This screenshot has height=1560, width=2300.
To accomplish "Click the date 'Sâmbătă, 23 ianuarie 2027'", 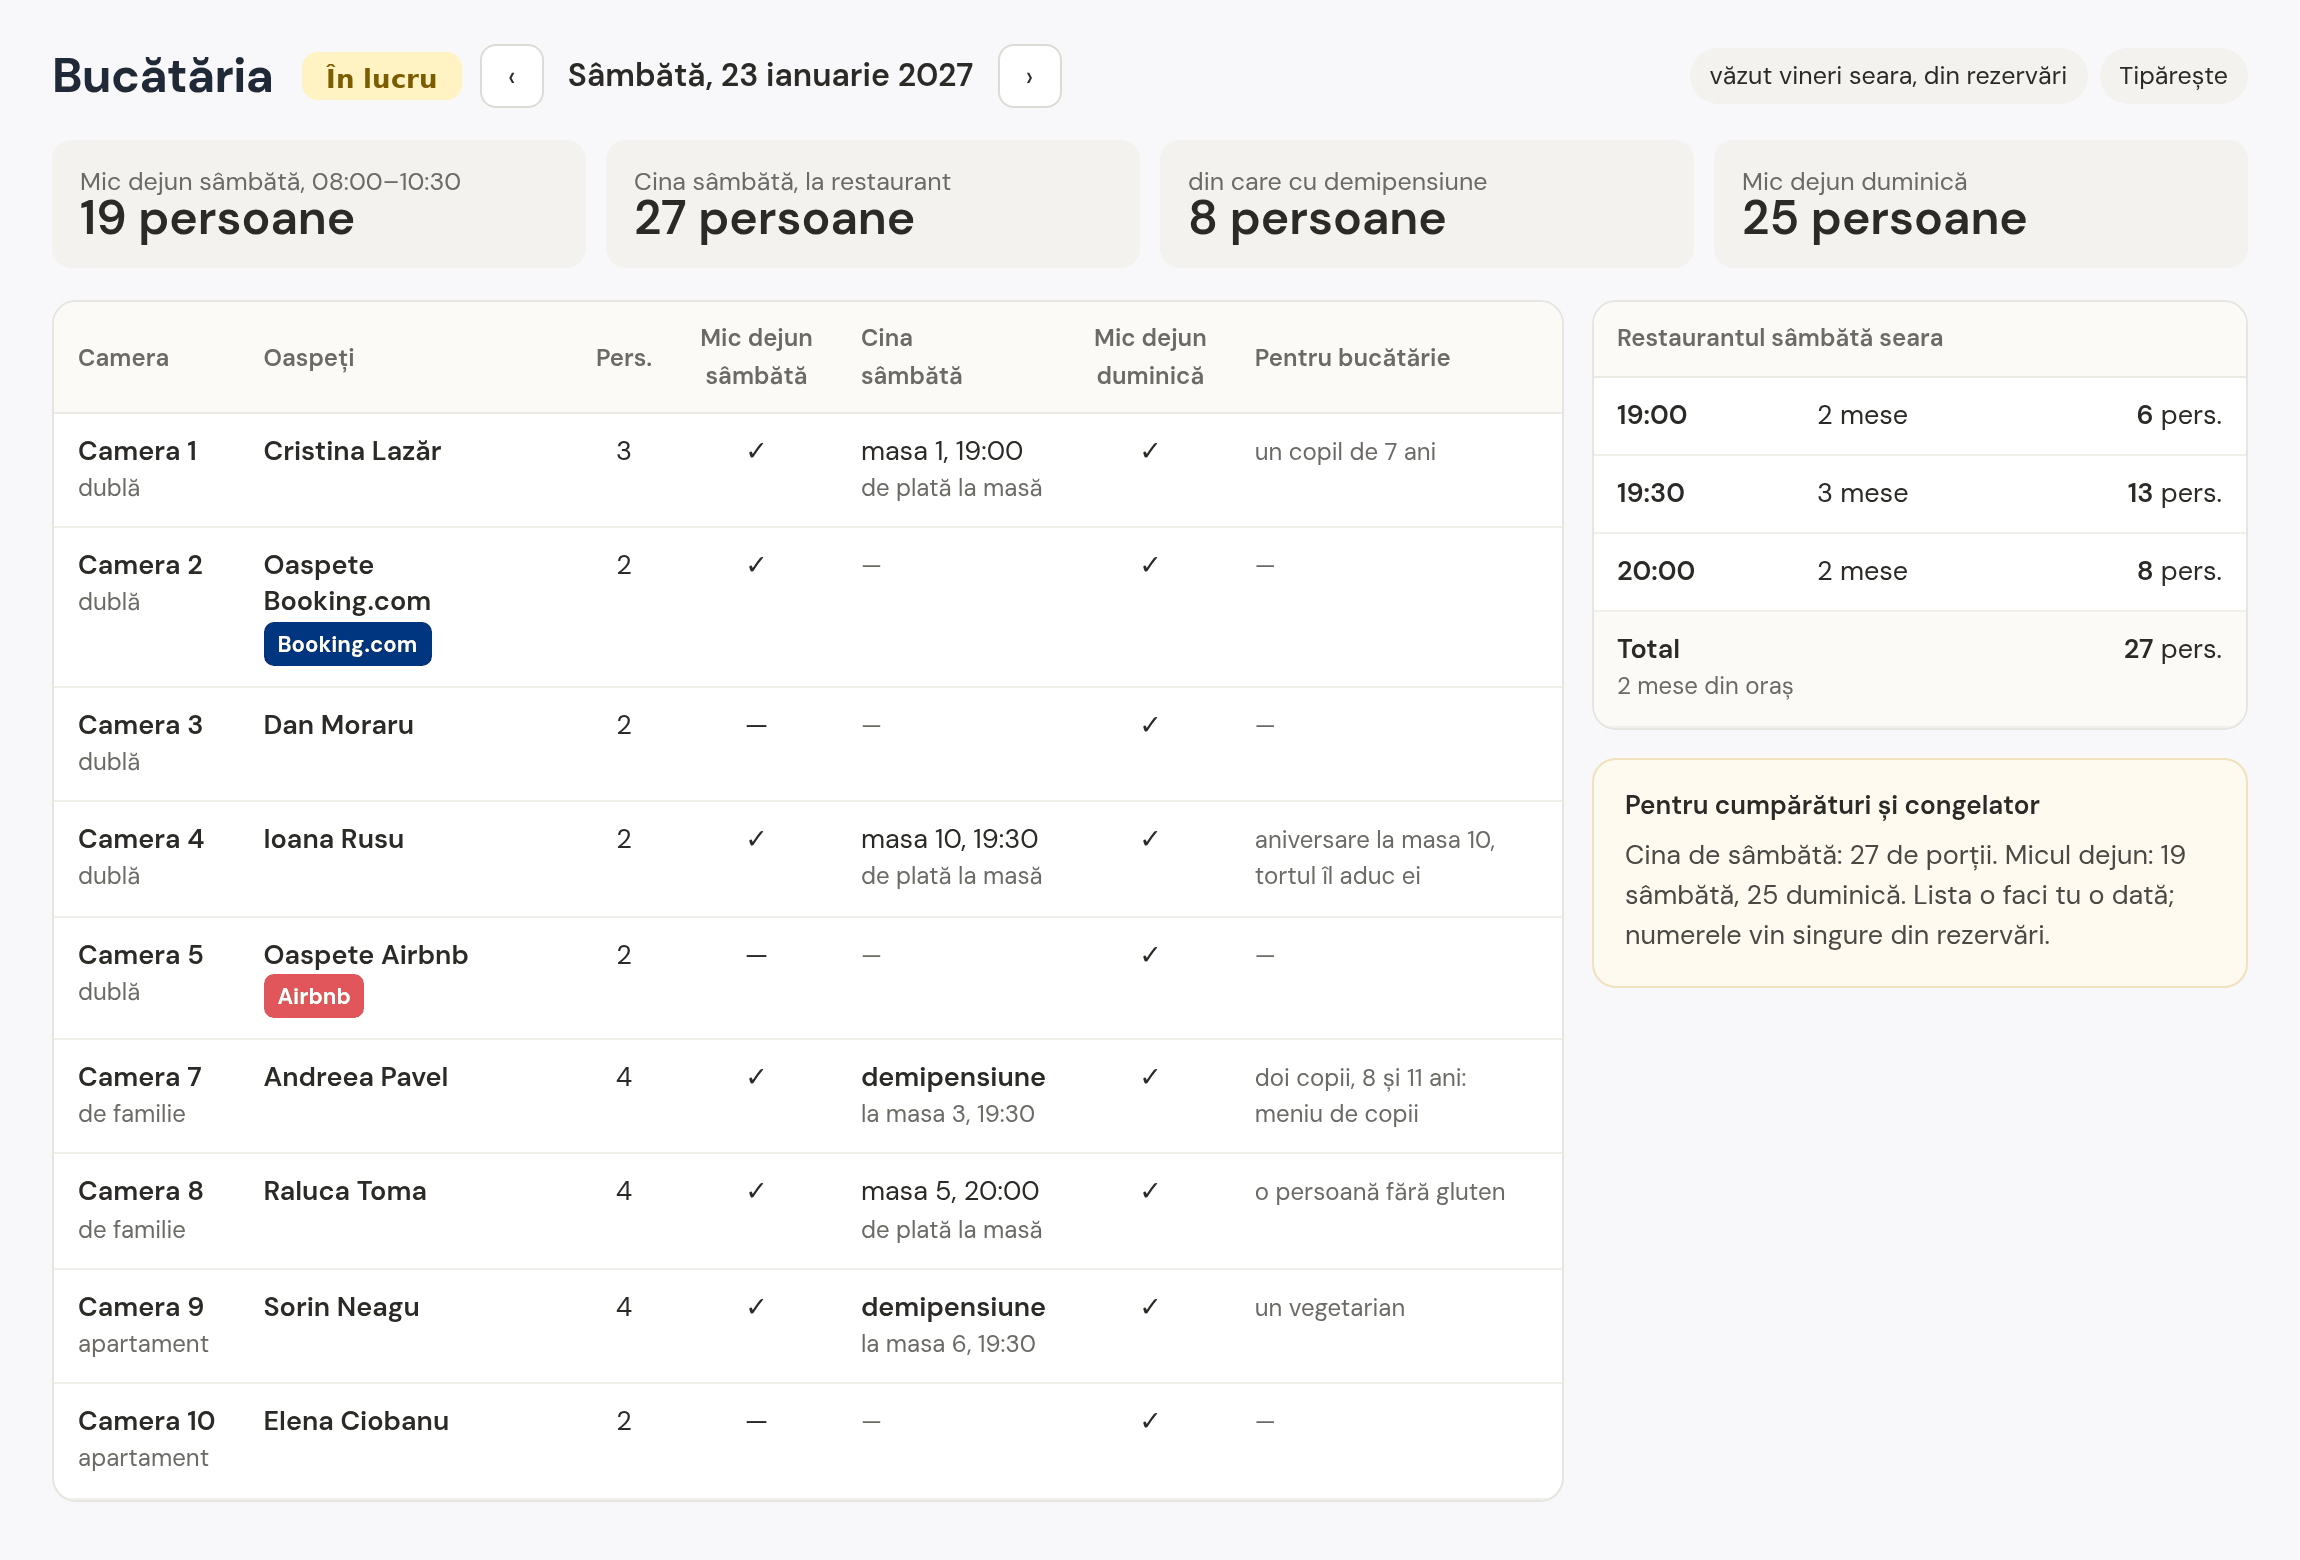I will [770, 75].
